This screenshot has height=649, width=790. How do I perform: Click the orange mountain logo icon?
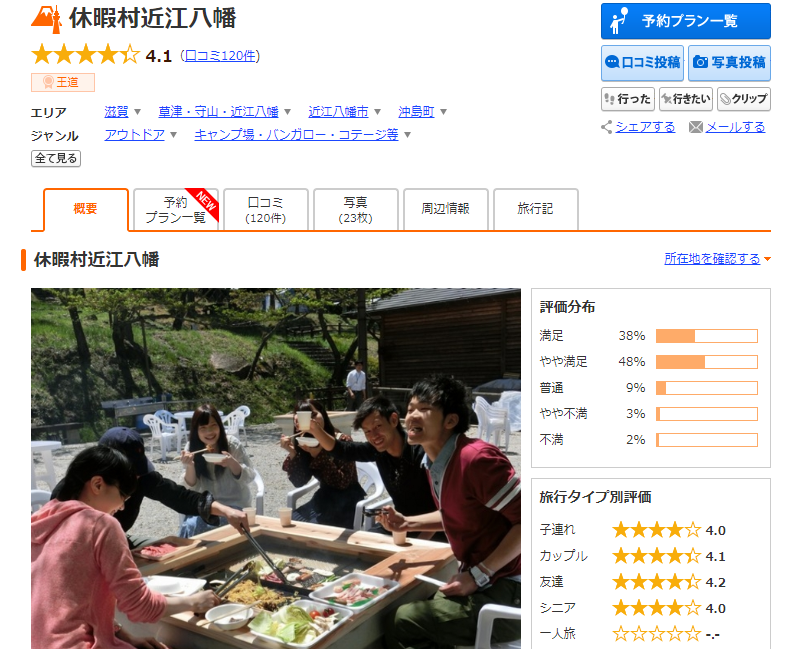click(46, 18)
